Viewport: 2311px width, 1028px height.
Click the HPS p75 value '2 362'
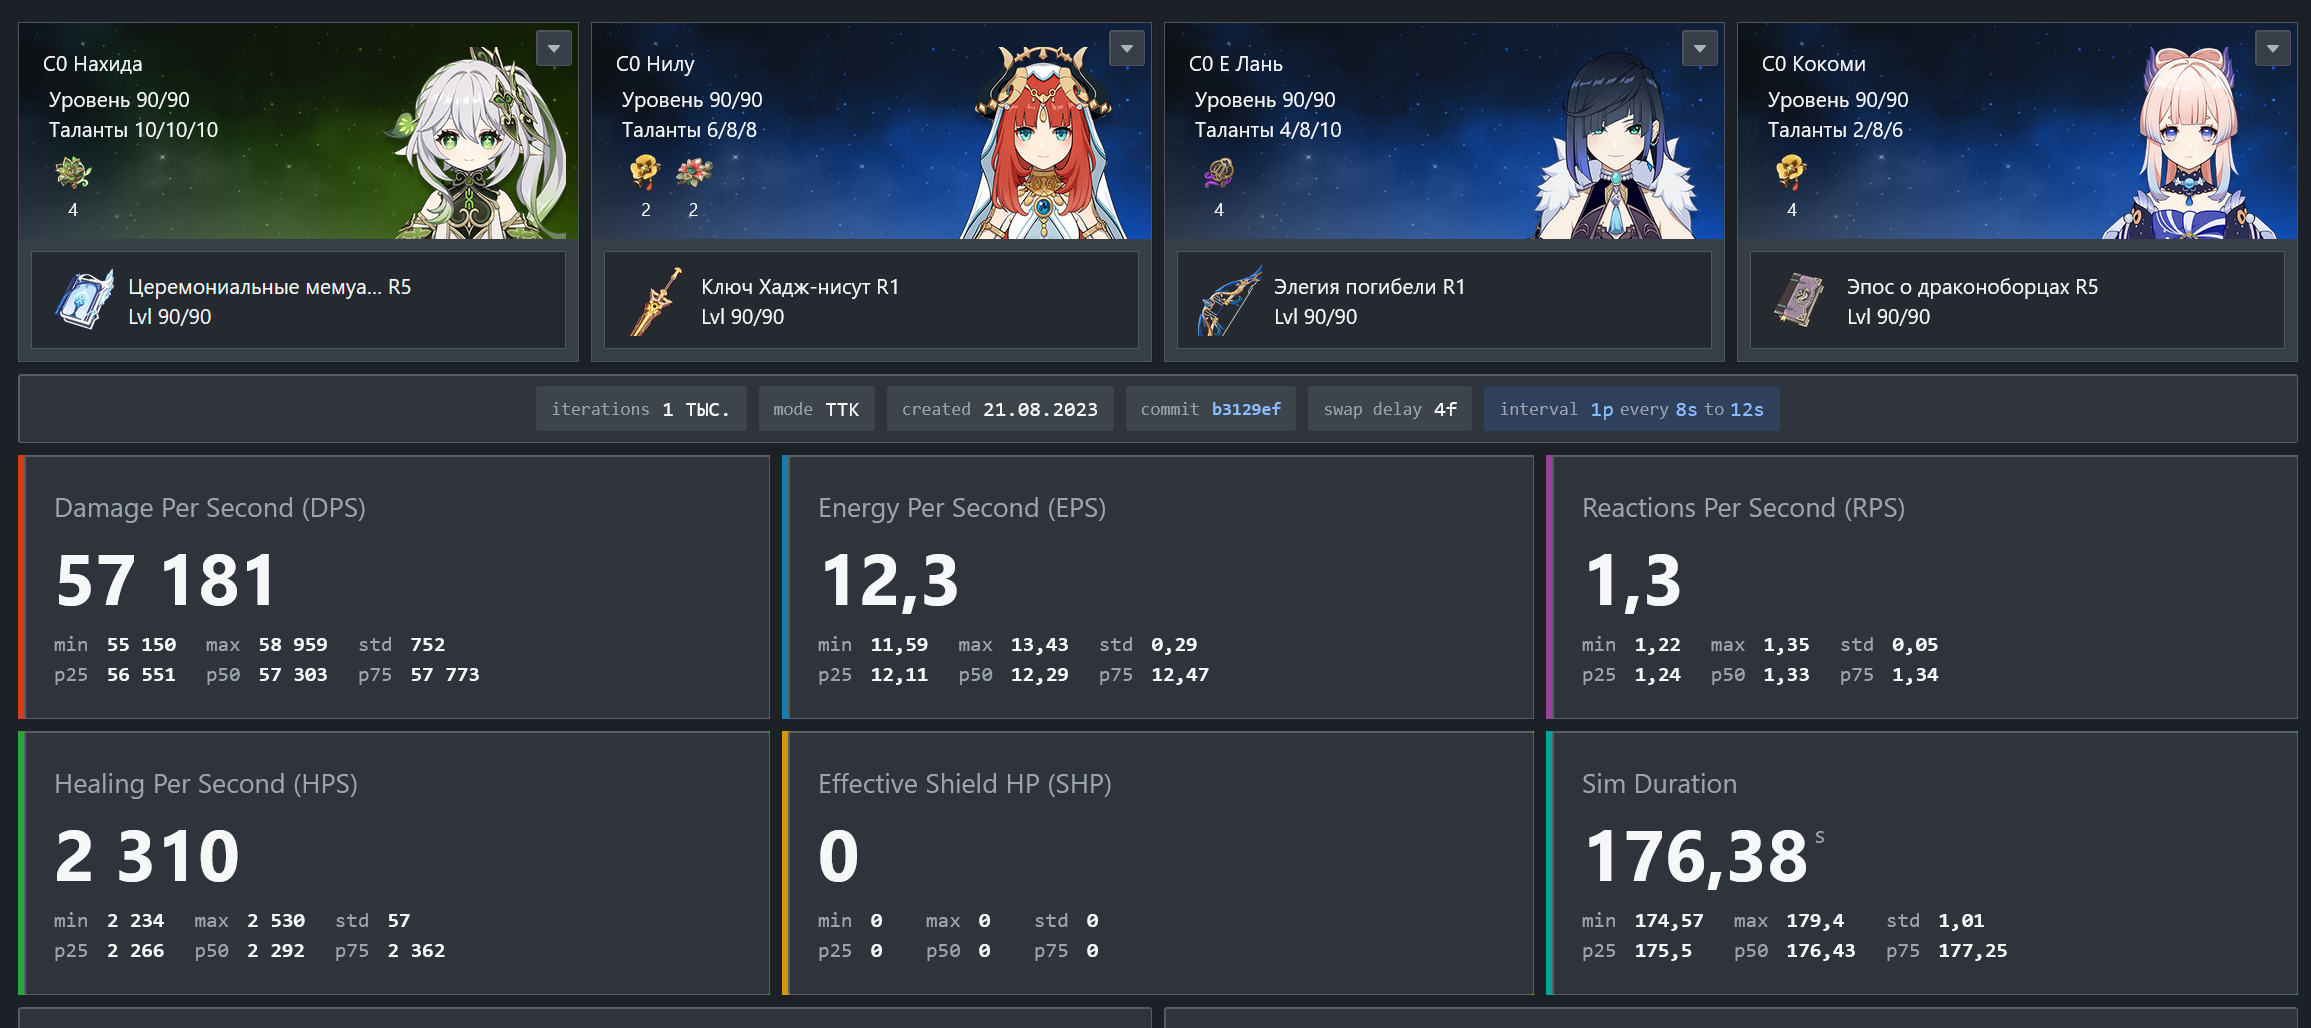(416, 951)
